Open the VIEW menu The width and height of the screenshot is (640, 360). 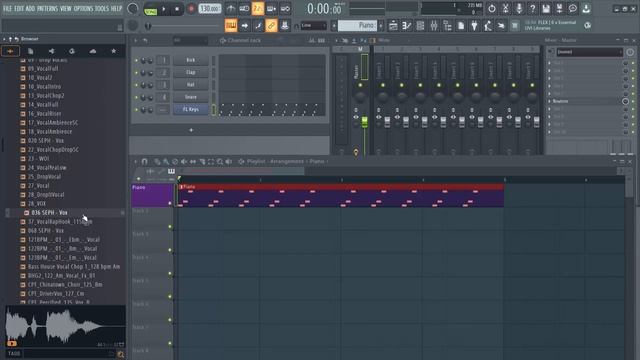point(65,8)
